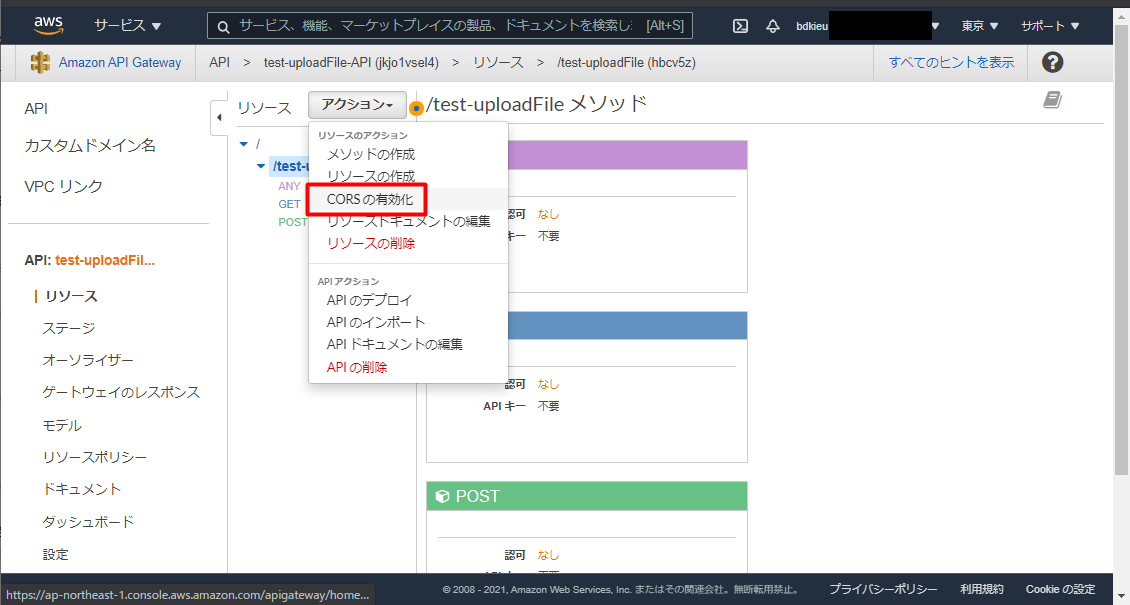
Task: Open モデル in the sidebar
Action: (62, 425)
